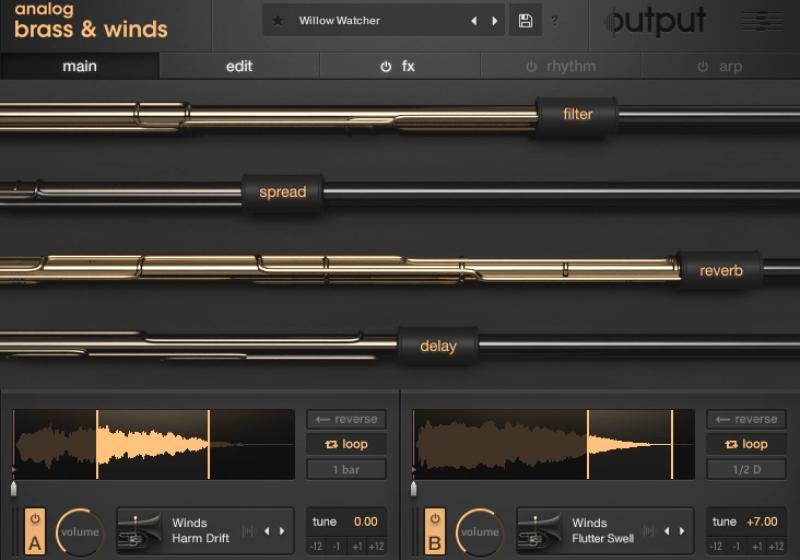Click the delay macro slider handle

pos(438,346)
